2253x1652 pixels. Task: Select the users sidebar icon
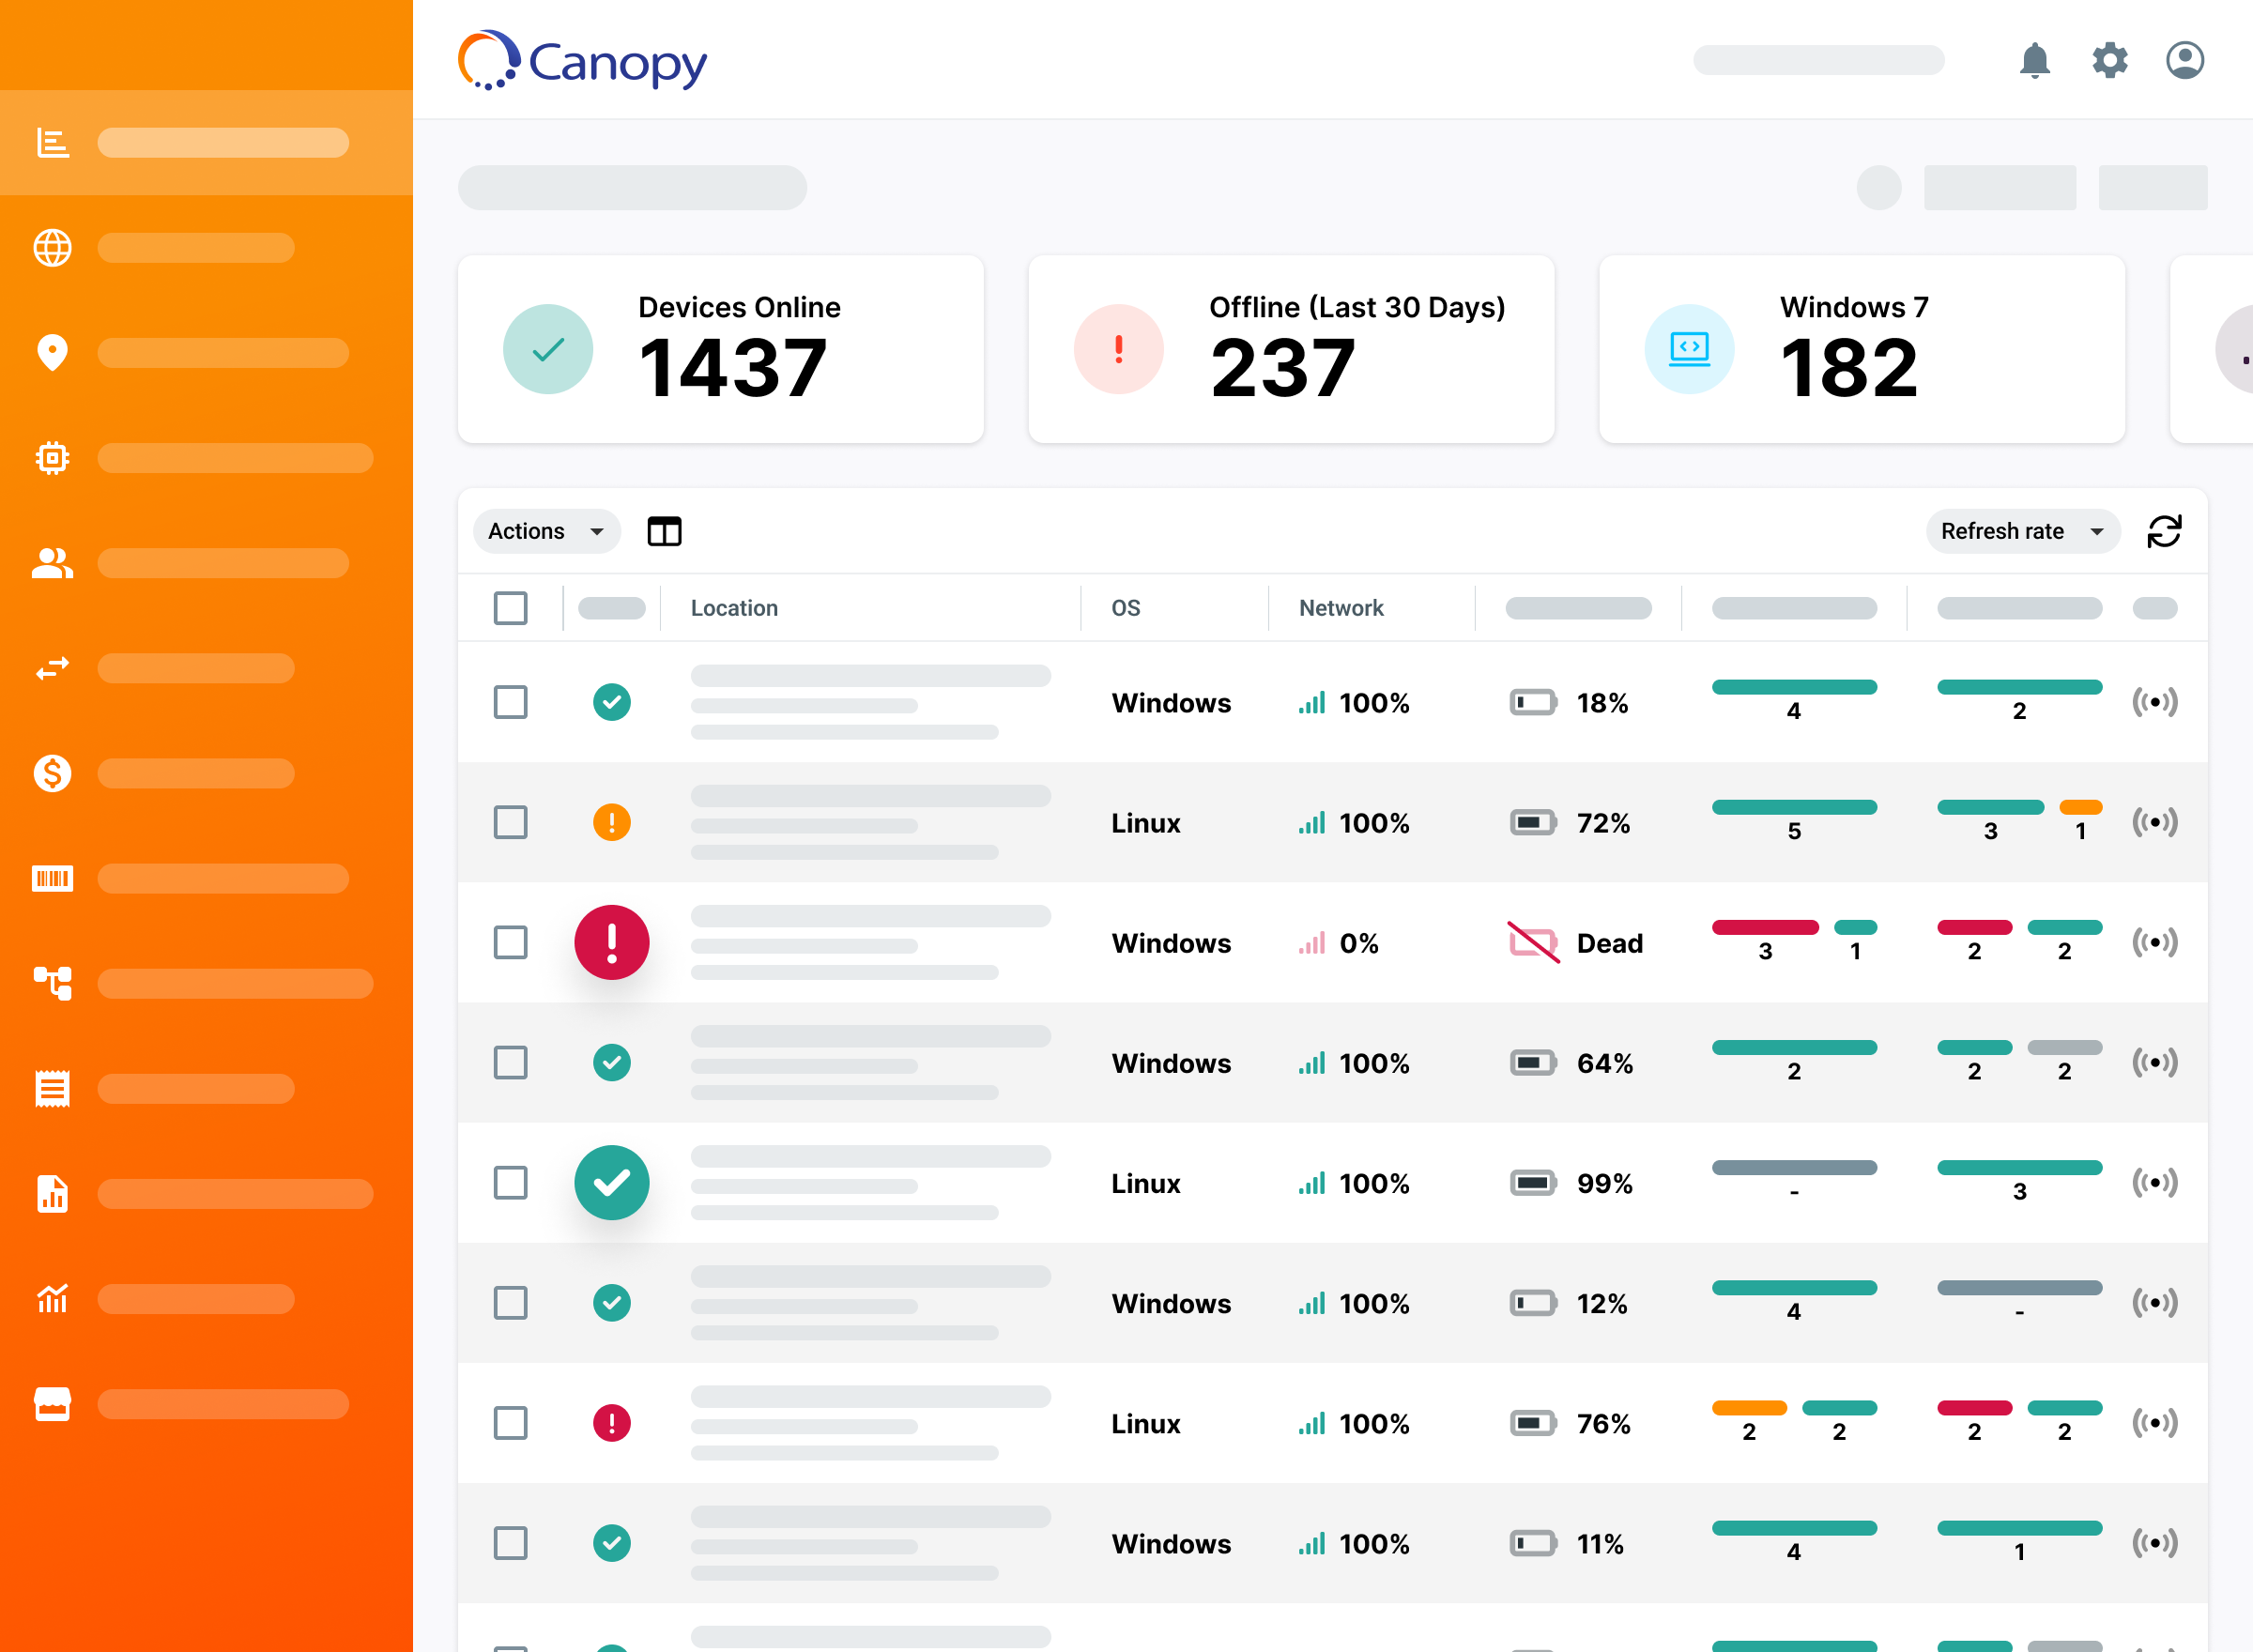coord(53,563)
